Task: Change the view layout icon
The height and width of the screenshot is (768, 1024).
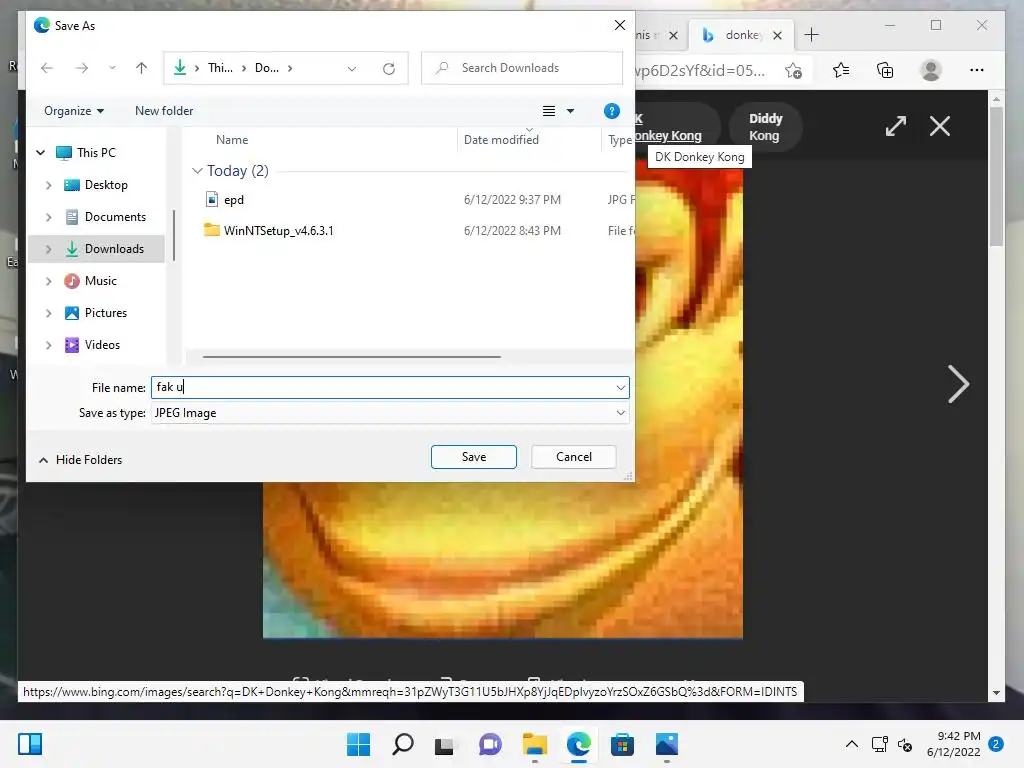Action: 549,111
